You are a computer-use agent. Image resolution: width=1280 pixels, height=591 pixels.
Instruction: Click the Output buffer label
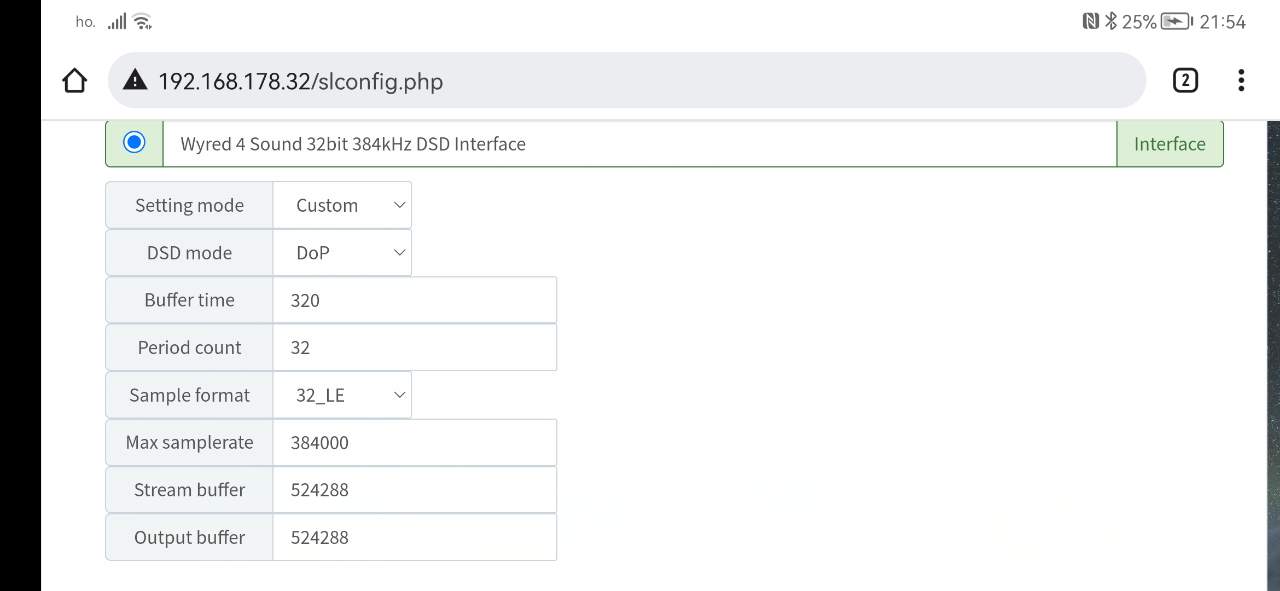point(189,537)
